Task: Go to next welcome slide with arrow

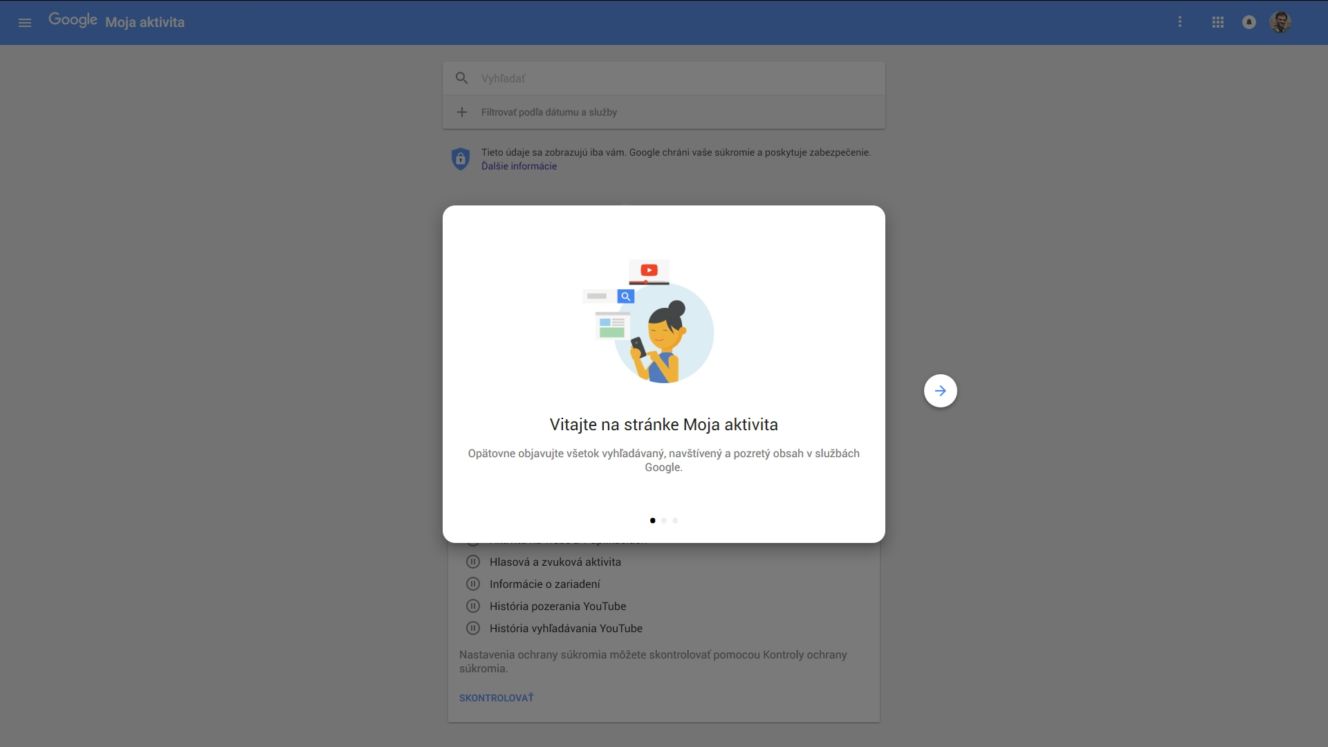Action: coord(940,391)
